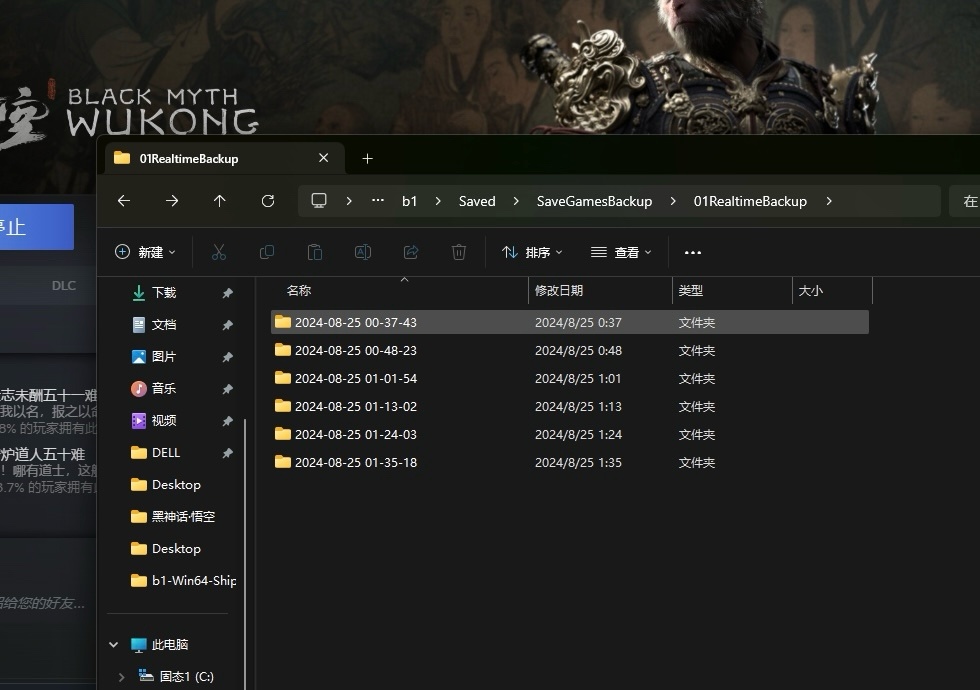The height and width of the screenshot is (690, 980).
Task: Unpin 文档 via its pin icon
Action: (228, 324)
